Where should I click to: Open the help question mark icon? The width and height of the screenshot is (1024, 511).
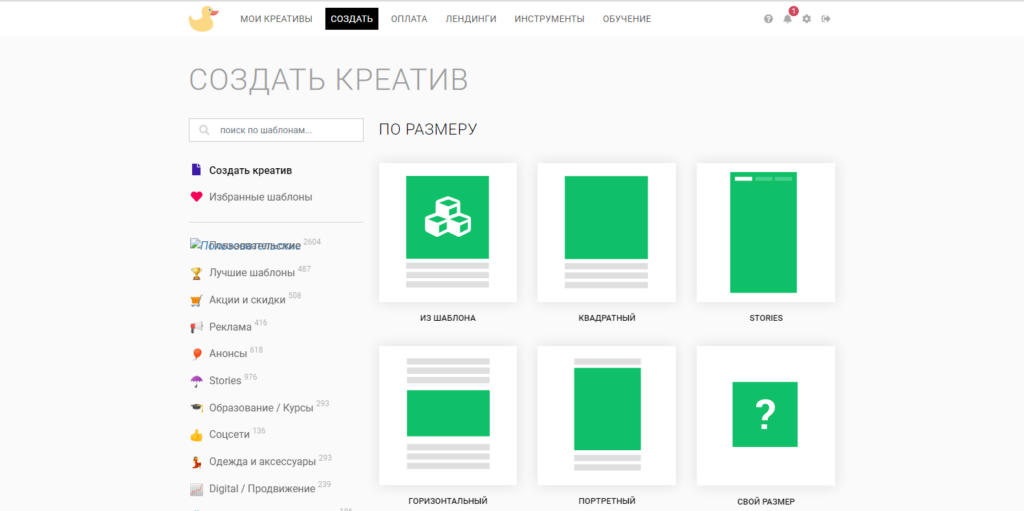click(x=768, y=19)
